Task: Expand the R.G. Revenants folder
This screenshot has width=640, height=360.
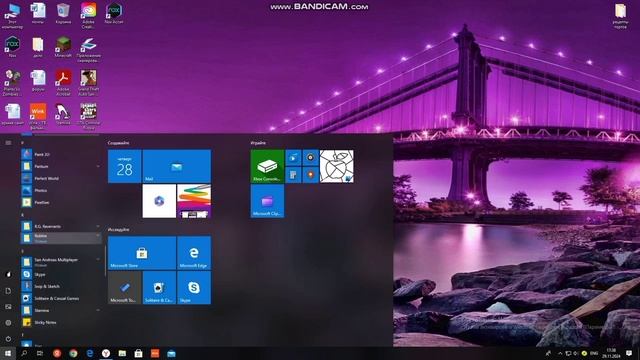Action: (x=60, y=226)
